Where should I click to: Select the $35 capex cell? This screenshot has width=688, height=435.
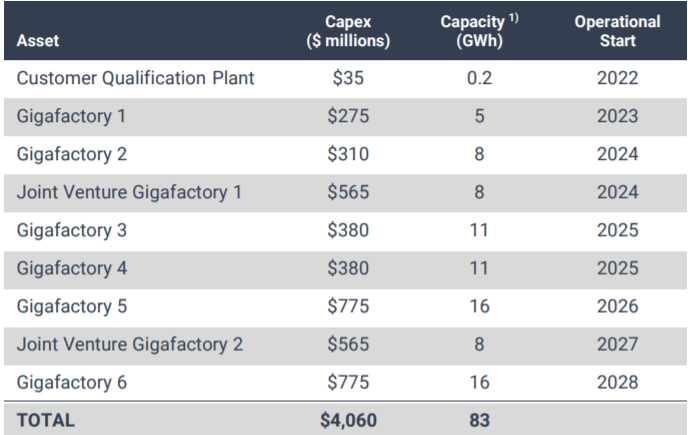pos(348,79)
